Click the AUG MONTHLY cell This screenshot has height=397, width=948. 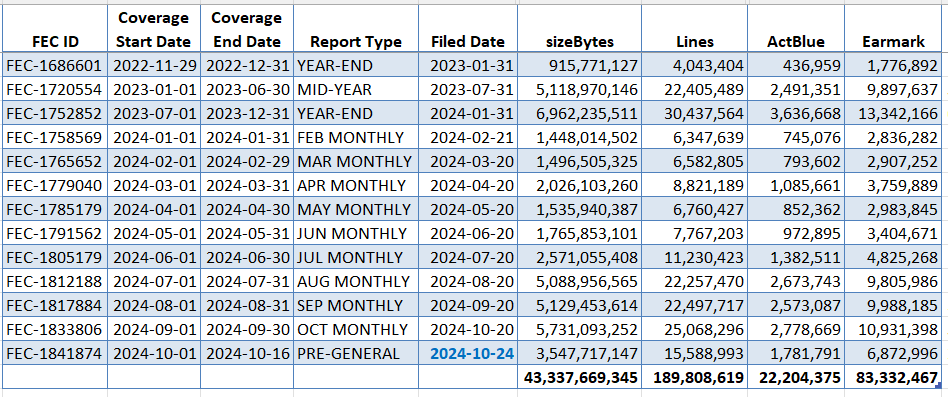356,282
